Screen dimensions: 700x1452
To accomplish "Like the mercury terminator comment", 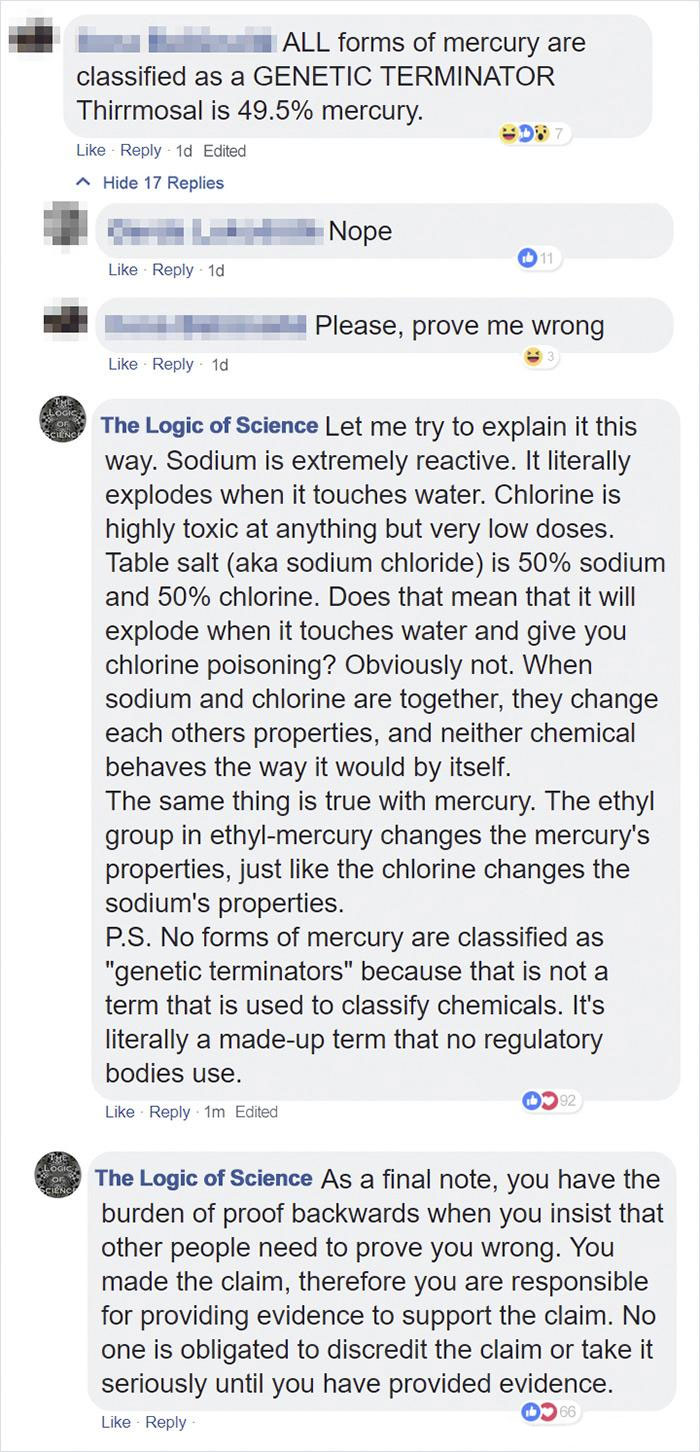I will [x=91, y=150].
